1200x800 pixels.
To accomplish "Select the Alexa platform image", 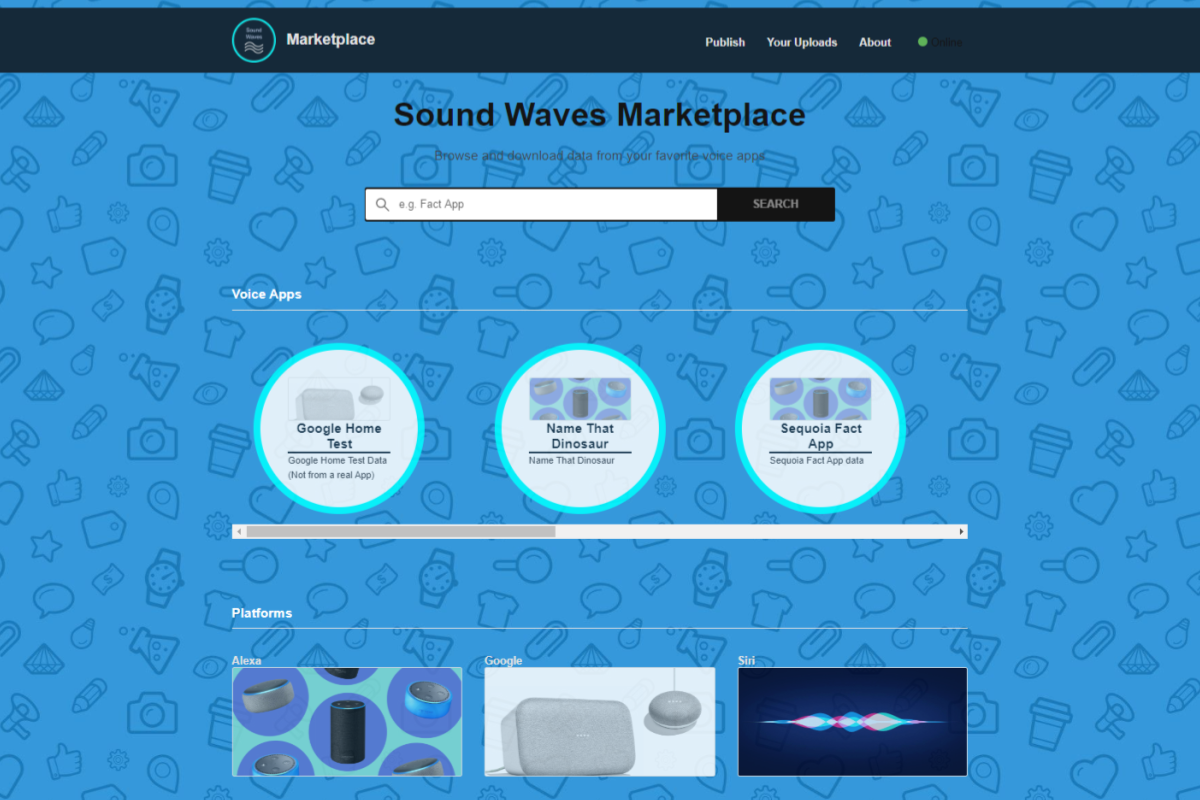I will point(347,722).
